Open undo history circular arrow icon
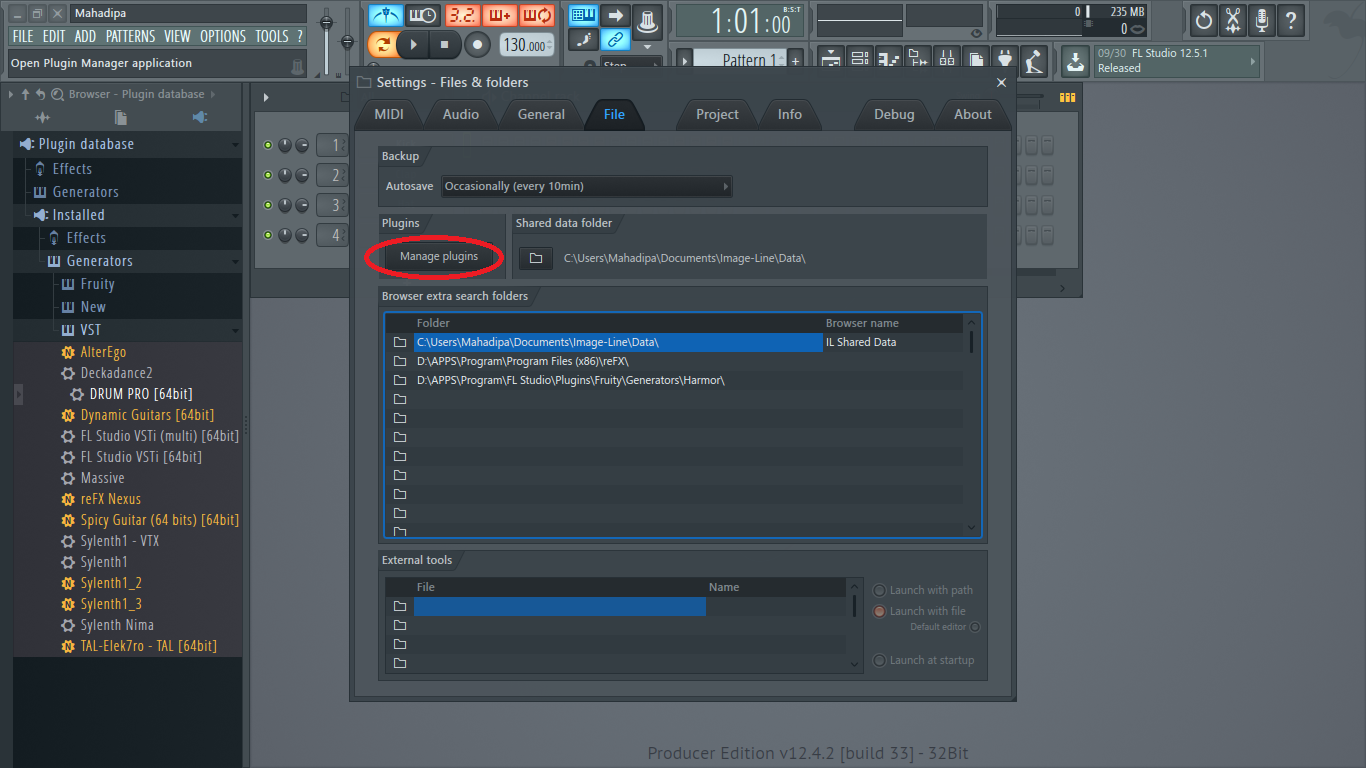The height and width of the screenshot is (768, 1366). [1204, 19]
